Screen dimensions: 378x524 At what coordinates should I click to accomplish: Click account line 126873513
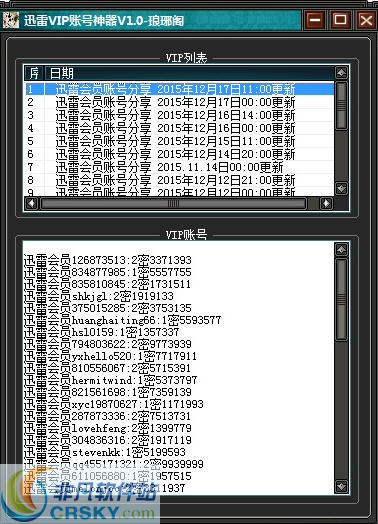[x=108, y=260]
